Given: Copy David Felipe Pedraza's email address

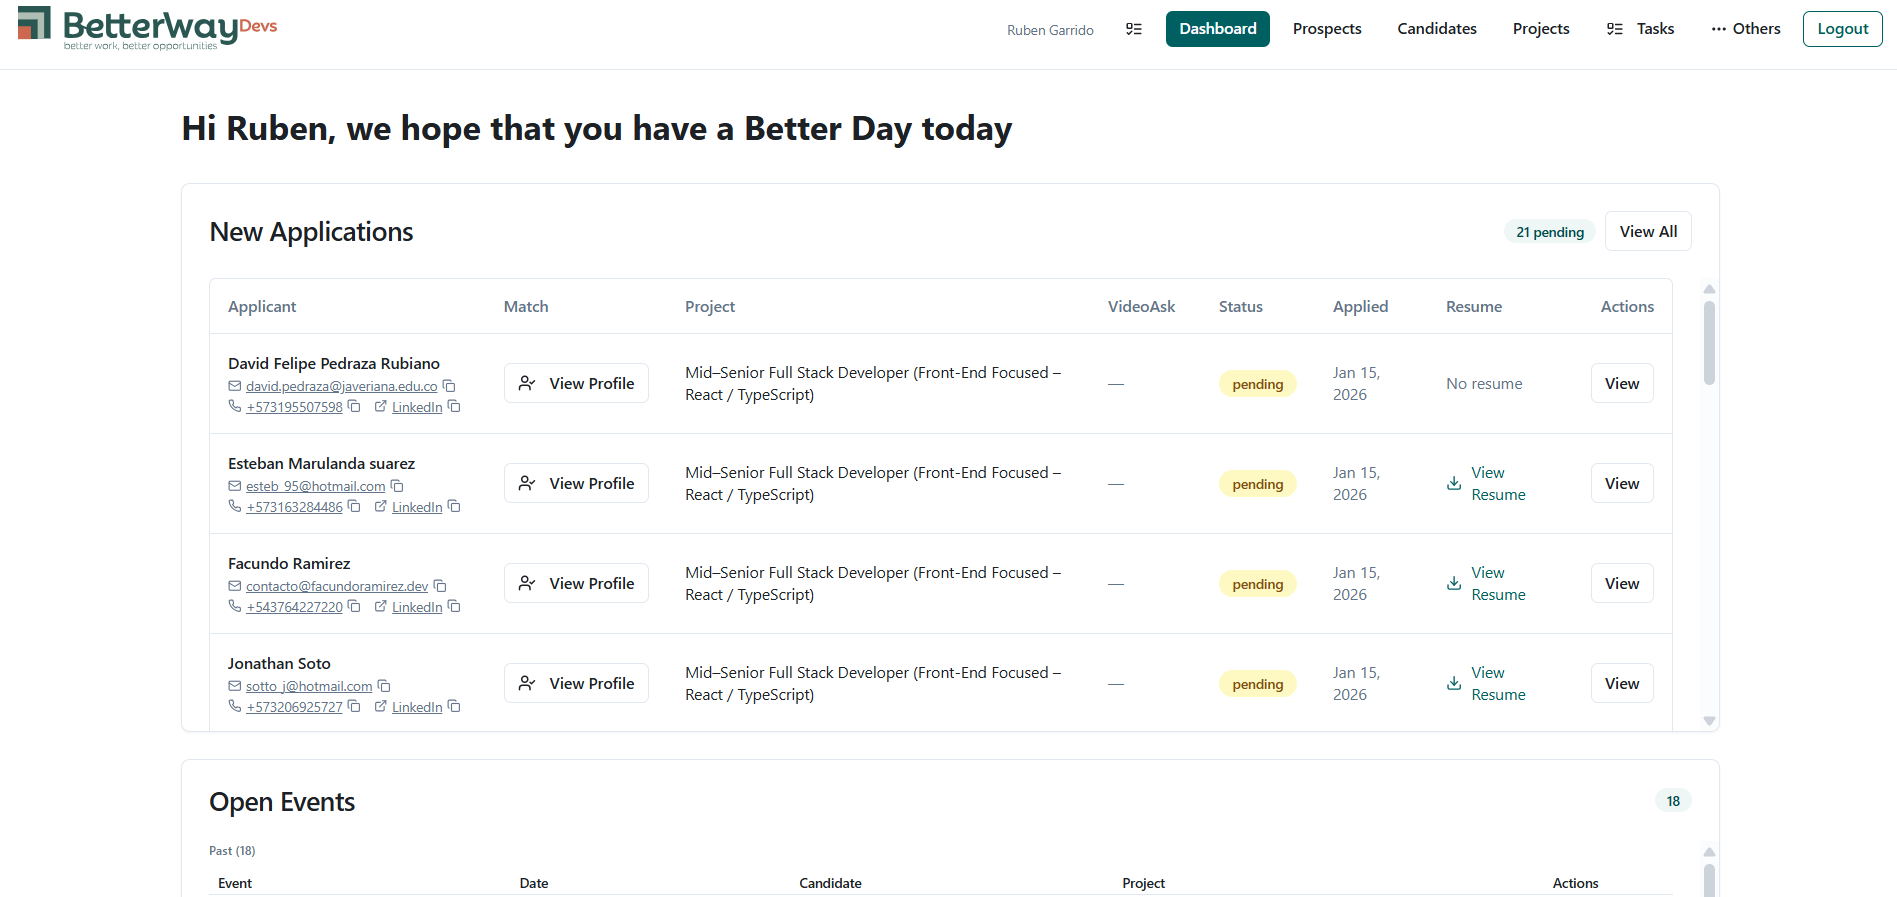Looking at the screenshot, I should click(450, 386).
